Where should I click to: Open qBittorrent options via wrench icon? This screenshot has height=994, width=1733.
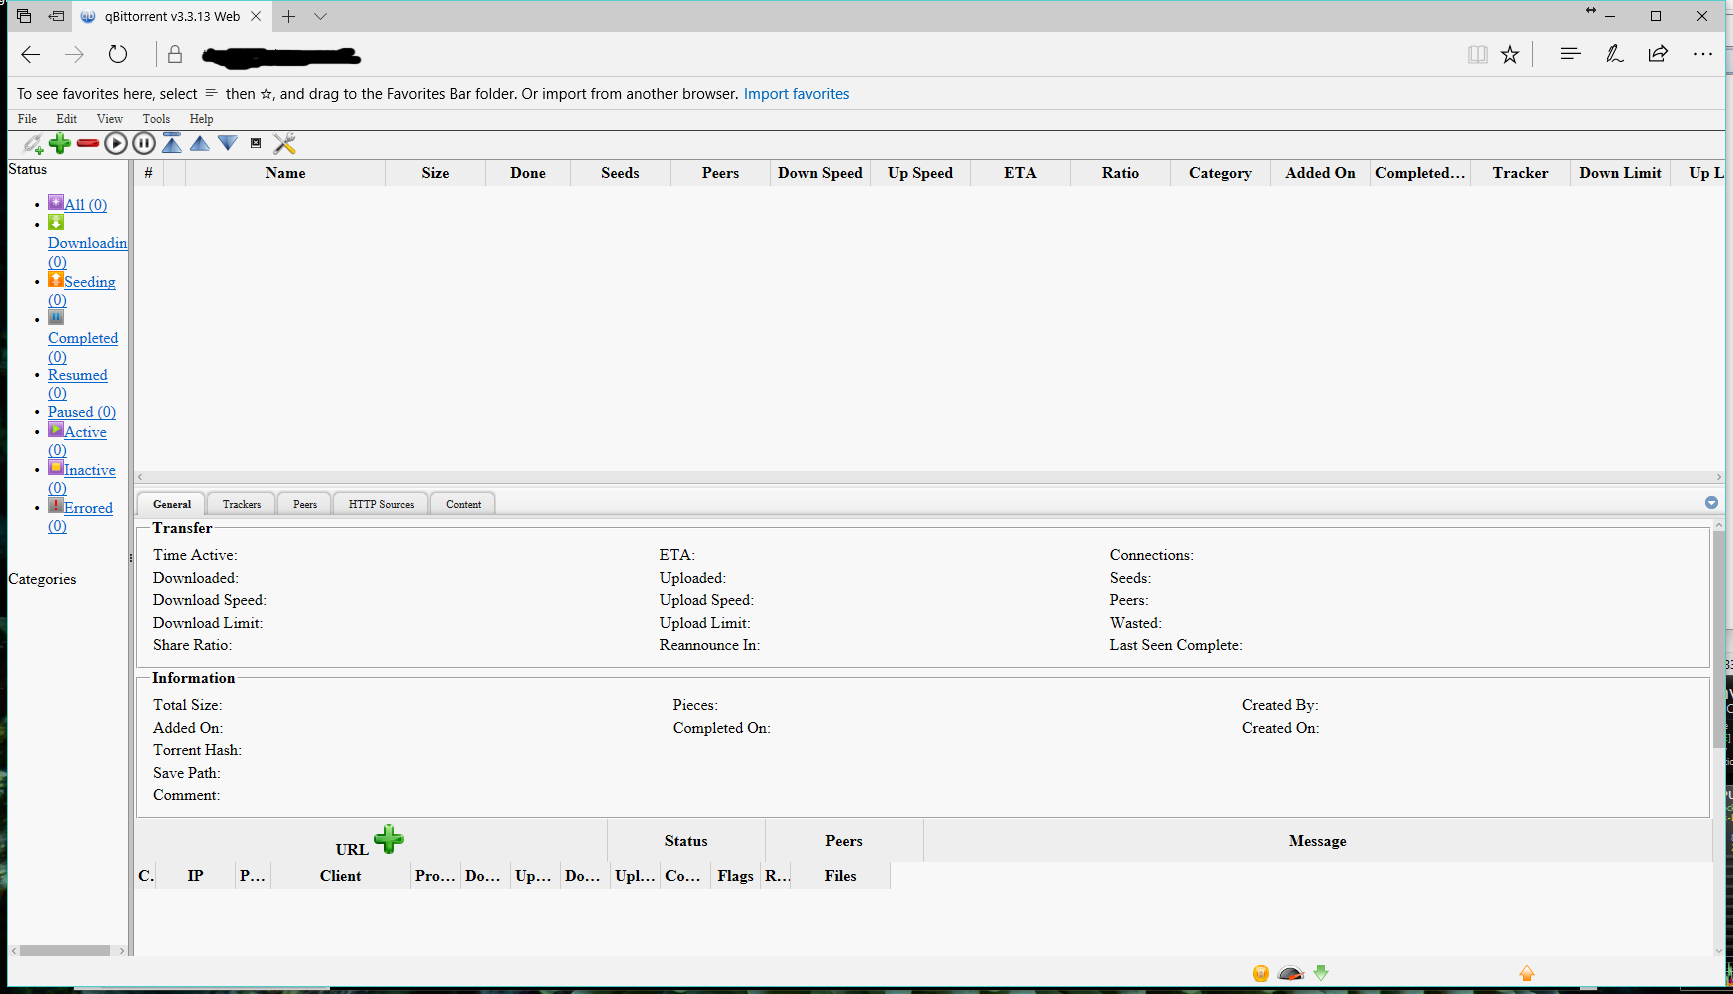coord(284,143)
